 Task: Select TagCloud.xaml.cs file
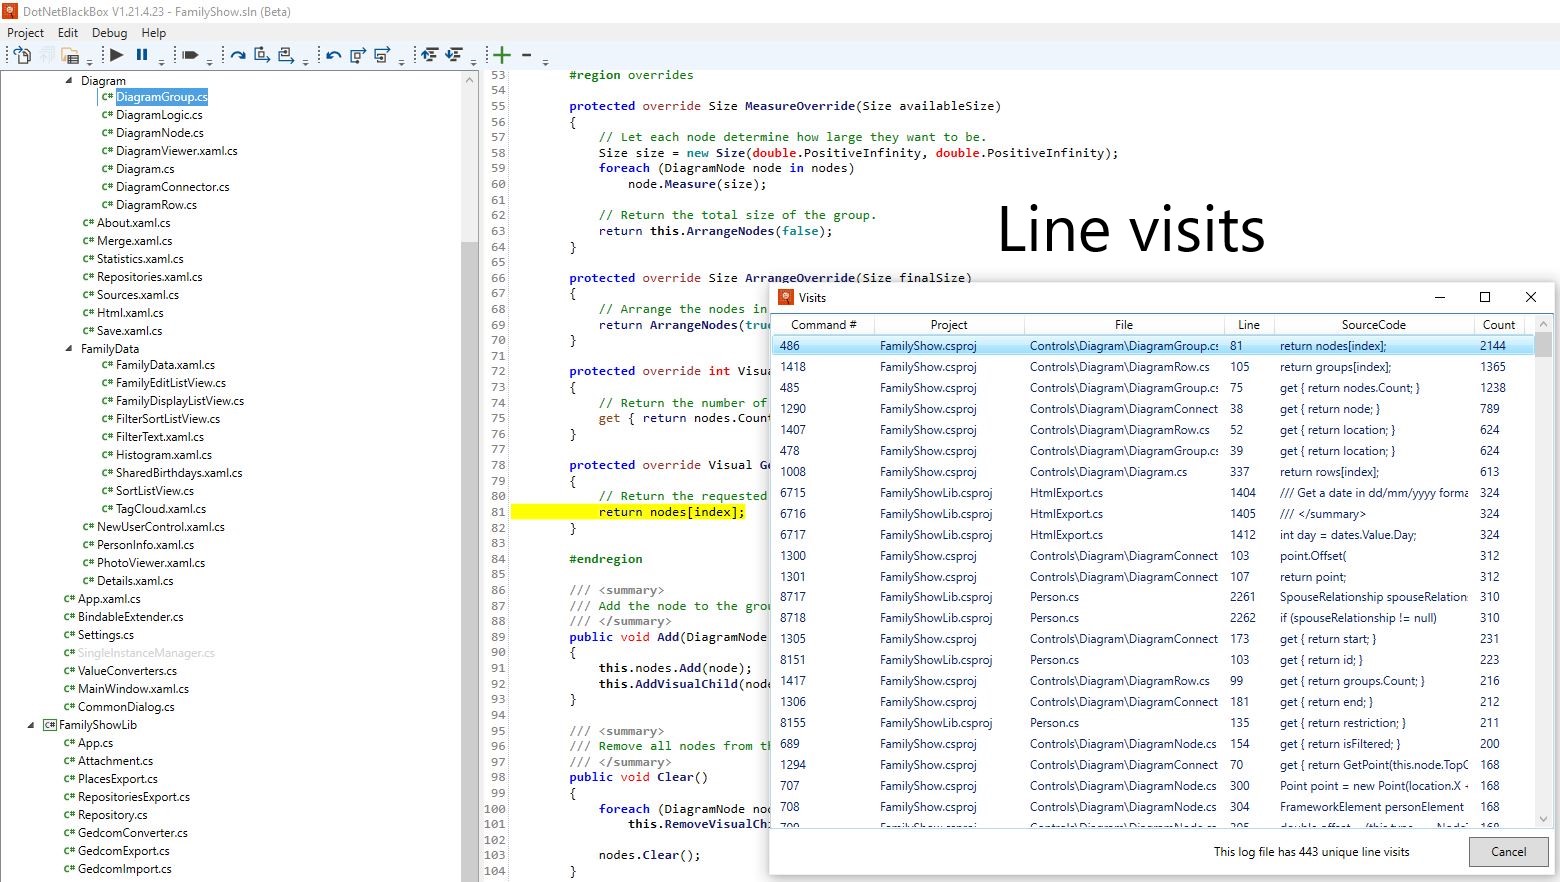[x=161, y=509]
